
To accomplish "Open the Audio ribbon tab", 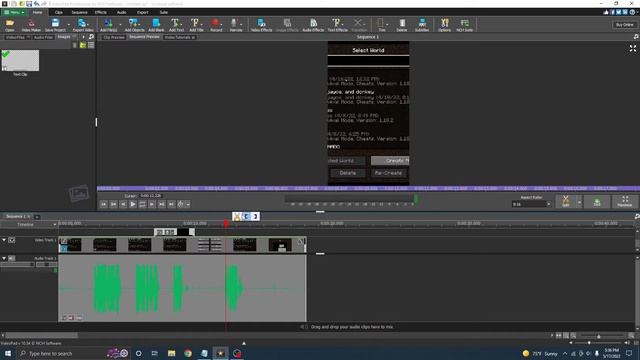I will [121, 12].
